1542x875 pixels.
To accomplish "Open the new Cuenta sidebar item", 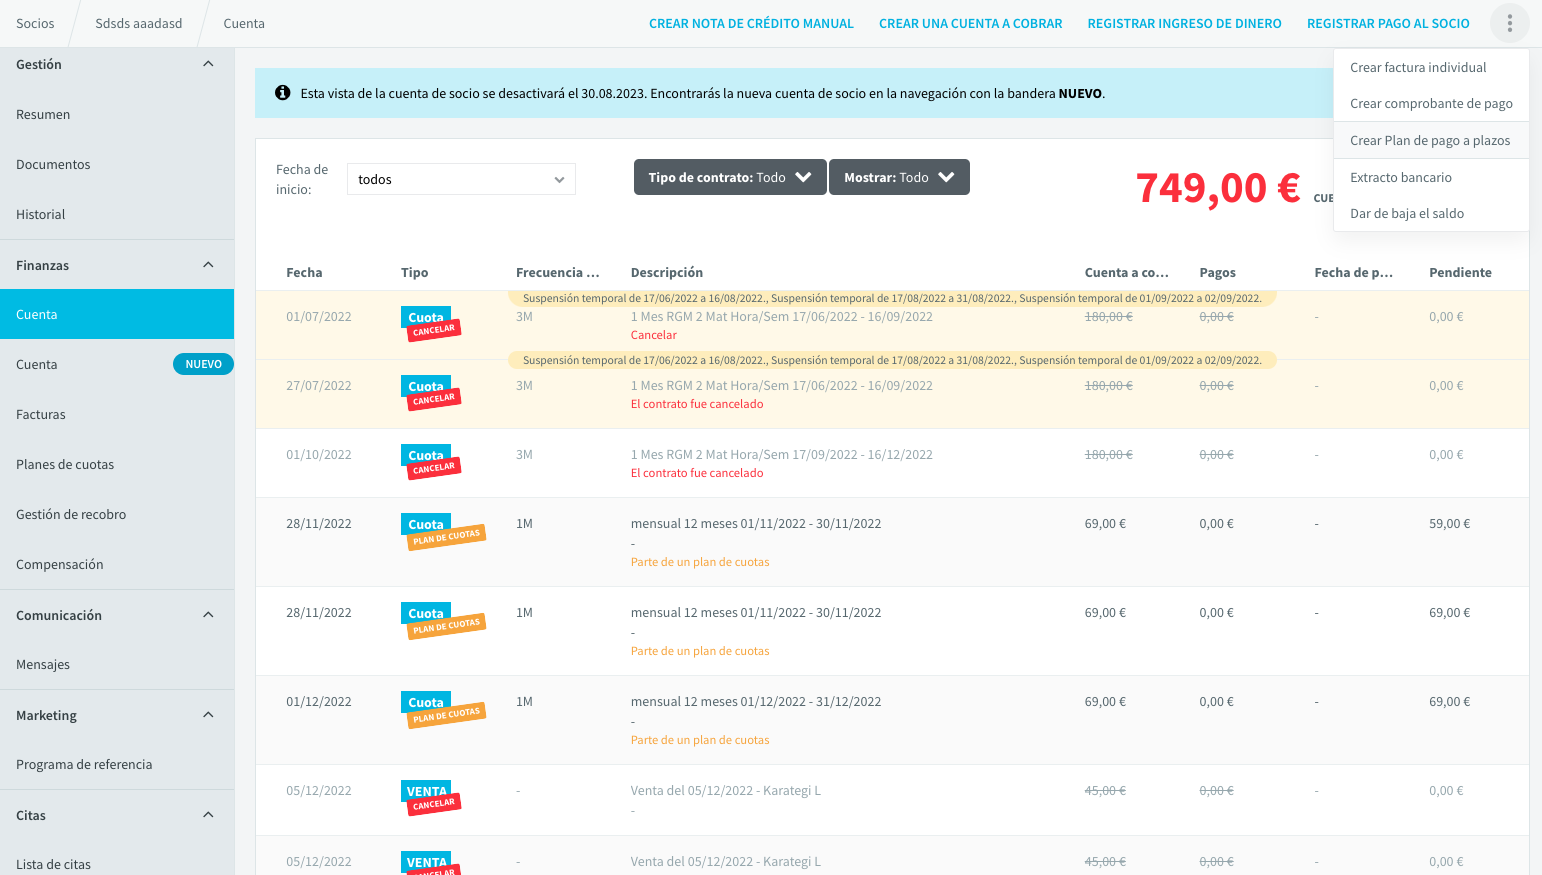I will click(x=117, y=364).
